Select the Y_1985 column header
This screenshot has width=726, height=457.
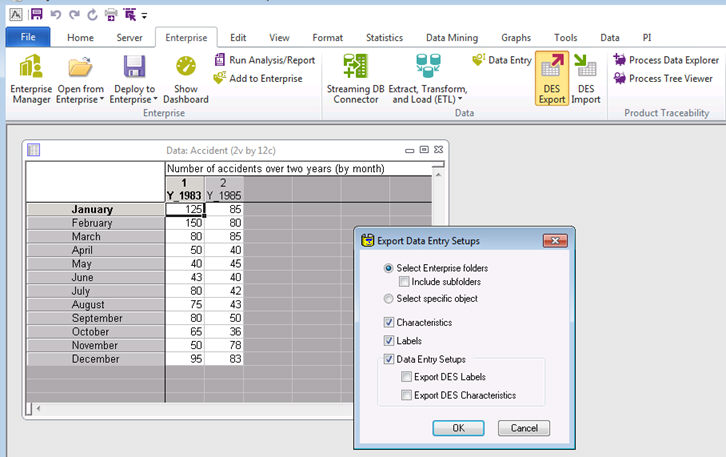coord(224,189)
